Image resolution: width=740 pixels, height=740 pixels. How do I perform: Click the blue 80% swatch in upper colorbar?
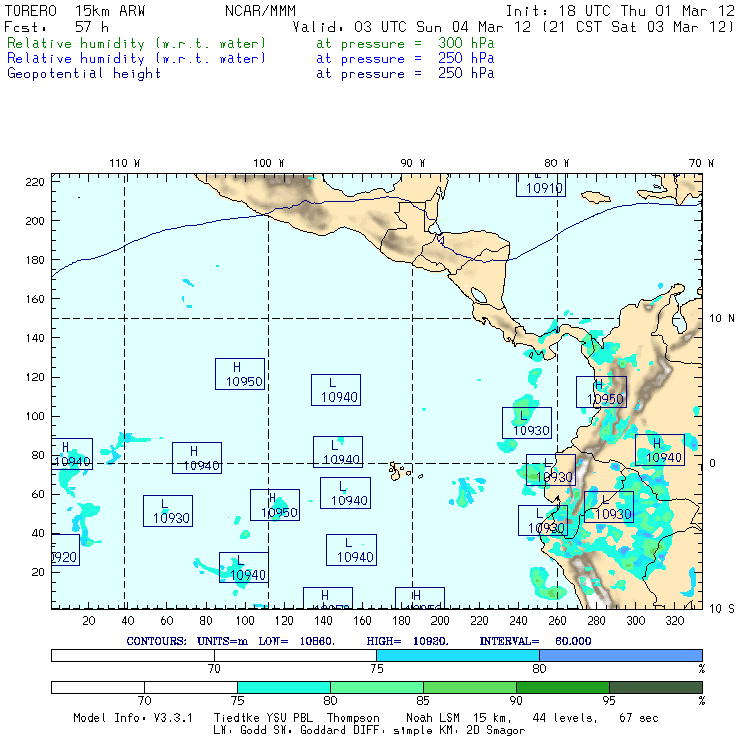(x=620, y=654)
